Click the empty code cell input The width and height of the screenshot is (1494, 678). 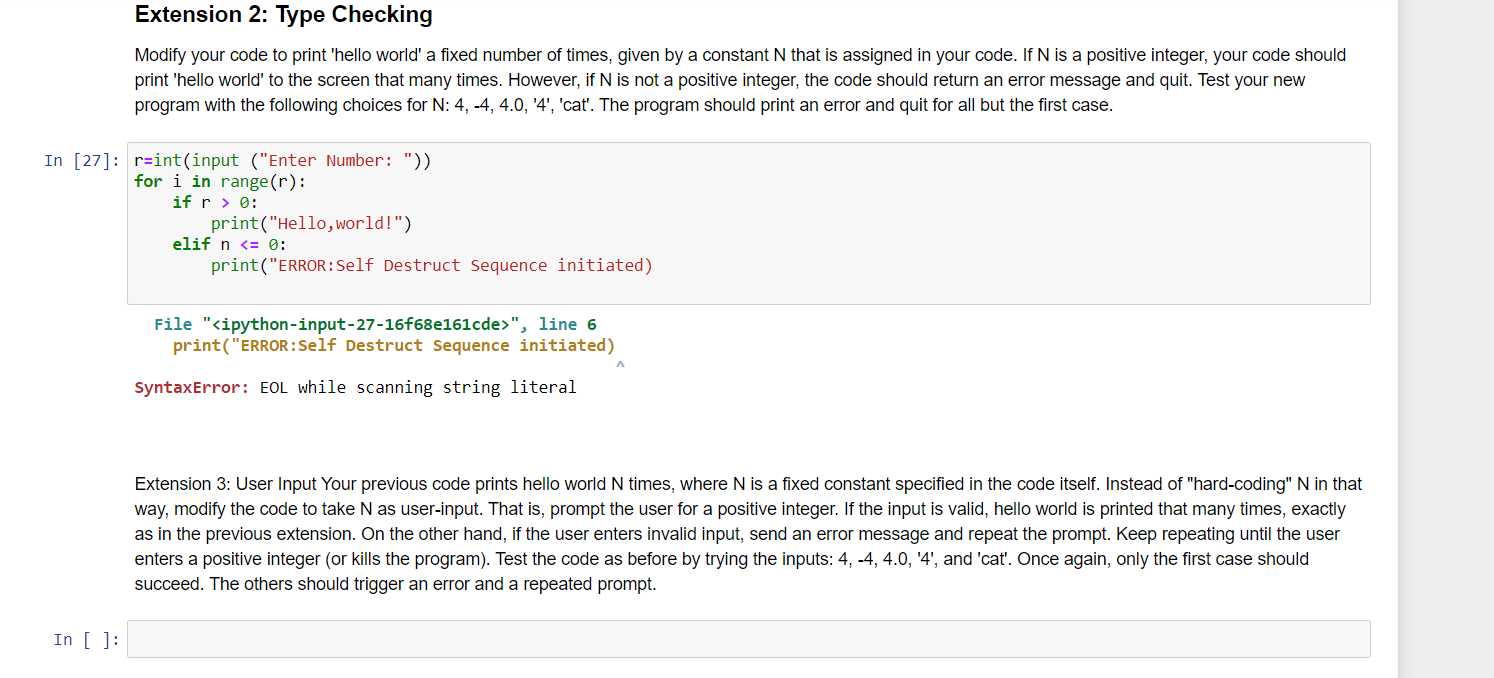point(748,639)
